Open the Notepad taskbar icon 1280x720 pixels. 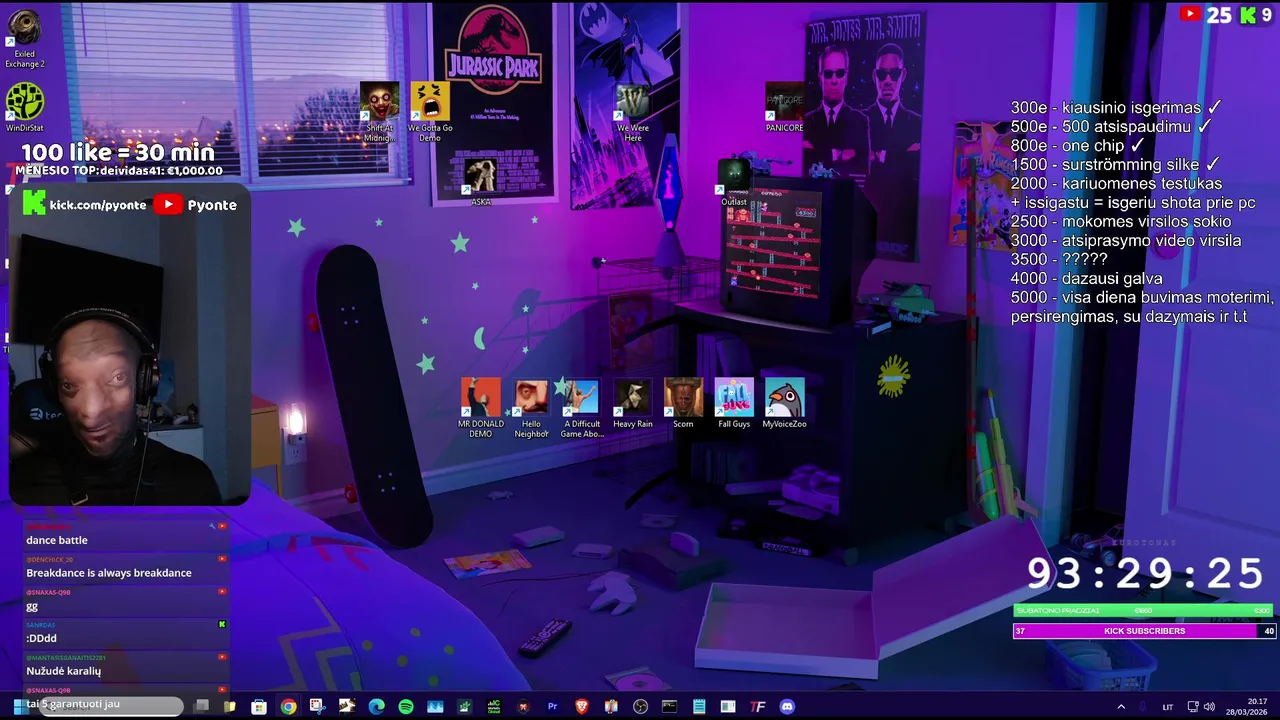click(x=699, y=706)
